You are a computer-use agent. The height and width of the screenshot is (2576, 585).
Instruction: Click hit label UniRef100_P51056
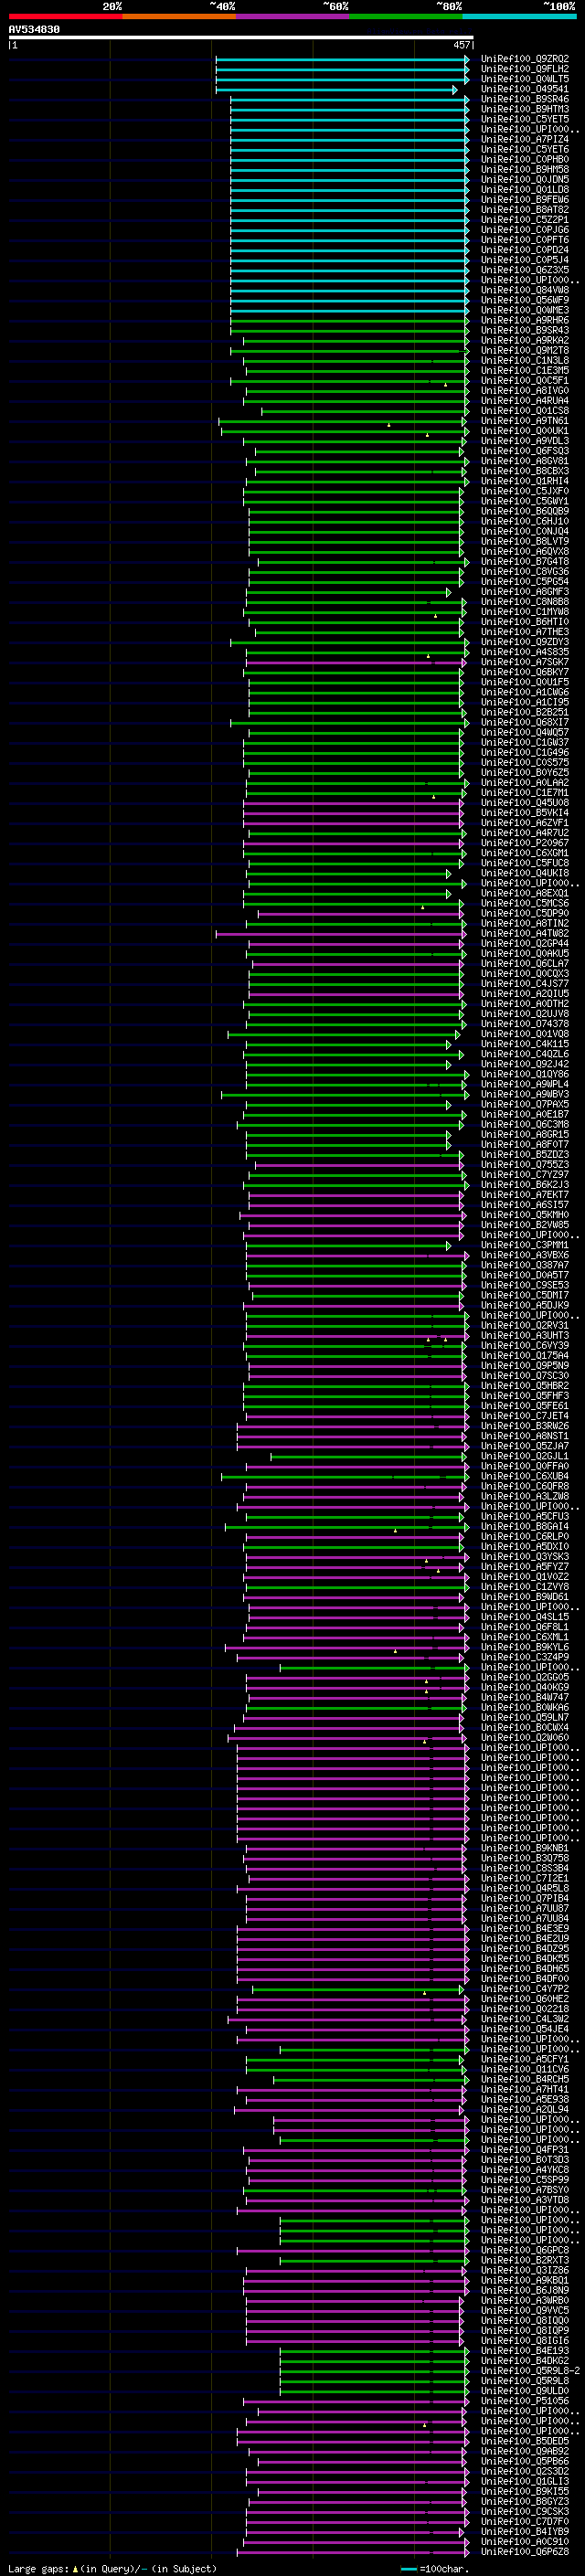tap(525, 2401)
